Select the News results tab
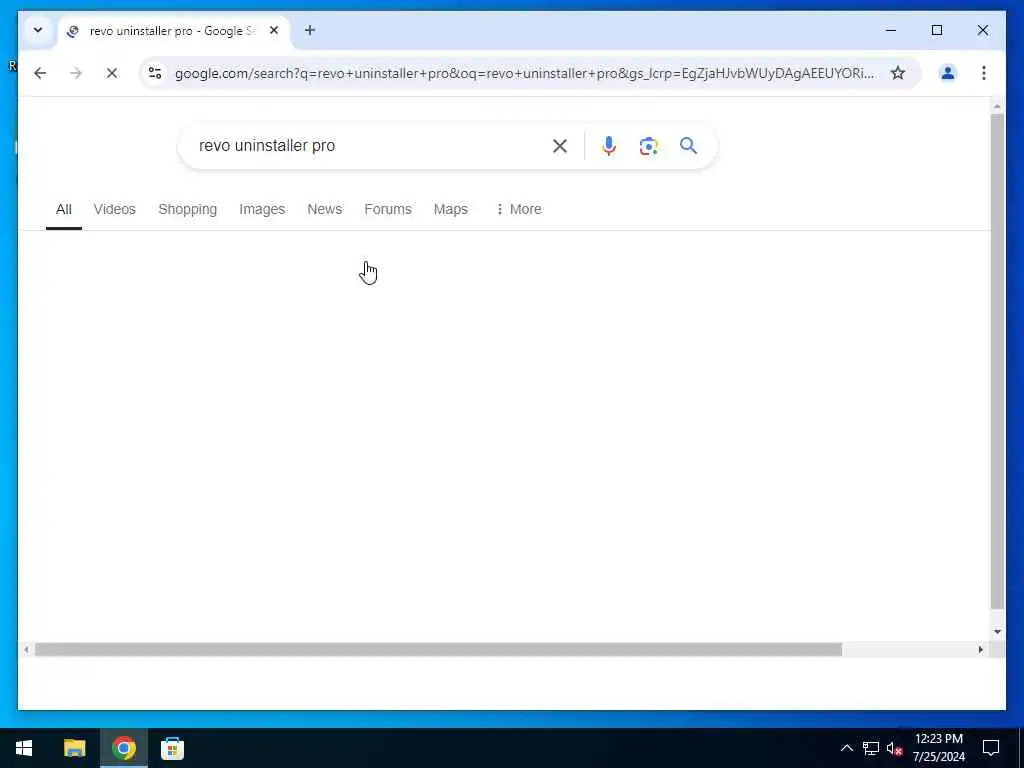The width and height of the screenshot is (1024, 768). click(x=325, y=209)
